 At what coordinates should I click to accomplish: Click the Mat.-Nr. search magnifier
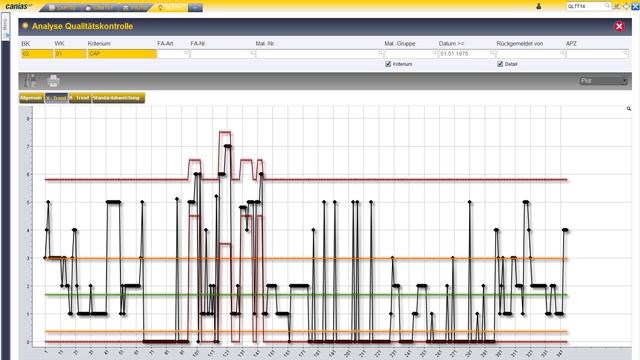pyautogui.click(x=380, y=53)
